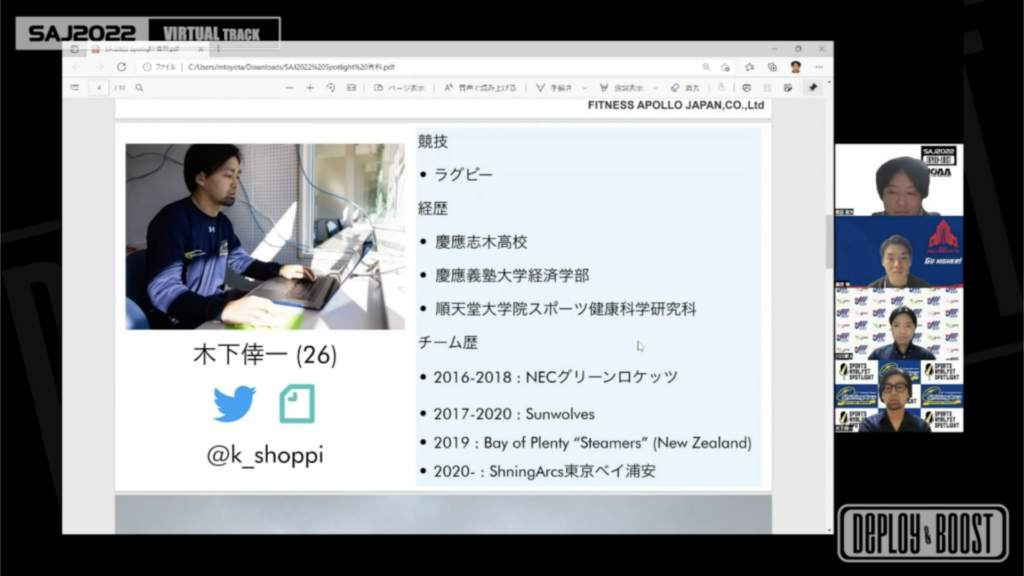This screenshot has height=576, width=1024.
Task: Select the 消去 eraser tool
Action: click(685, 88)
